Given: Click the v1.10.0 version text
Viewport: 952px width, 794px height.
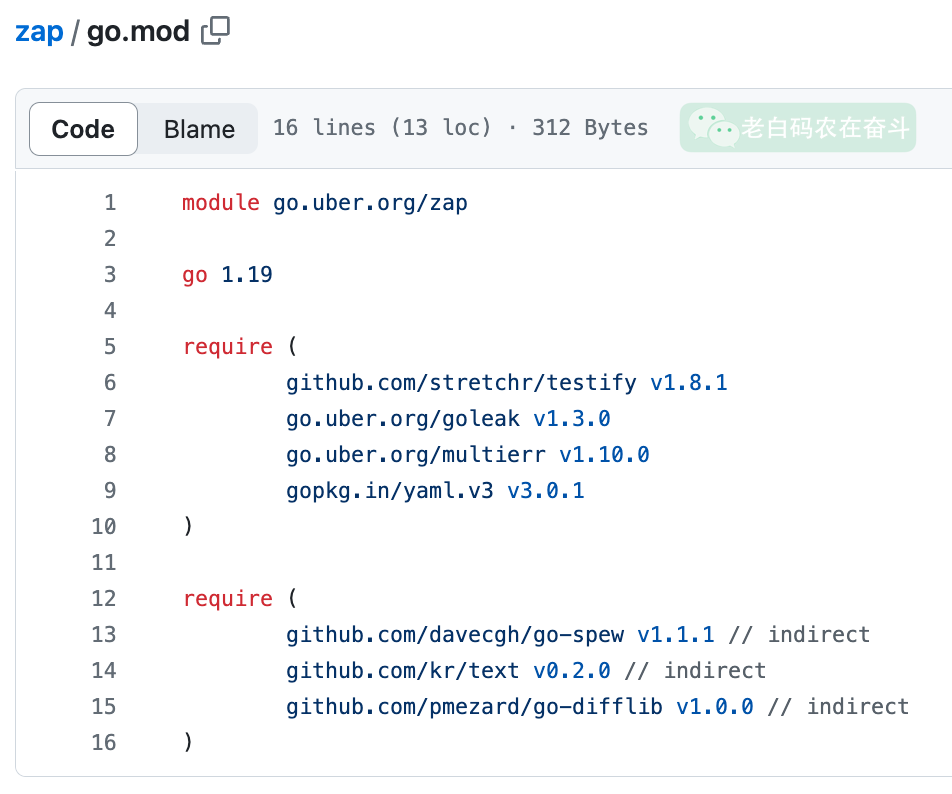Looking at the screenshot, I should click(x=604, y=454).
